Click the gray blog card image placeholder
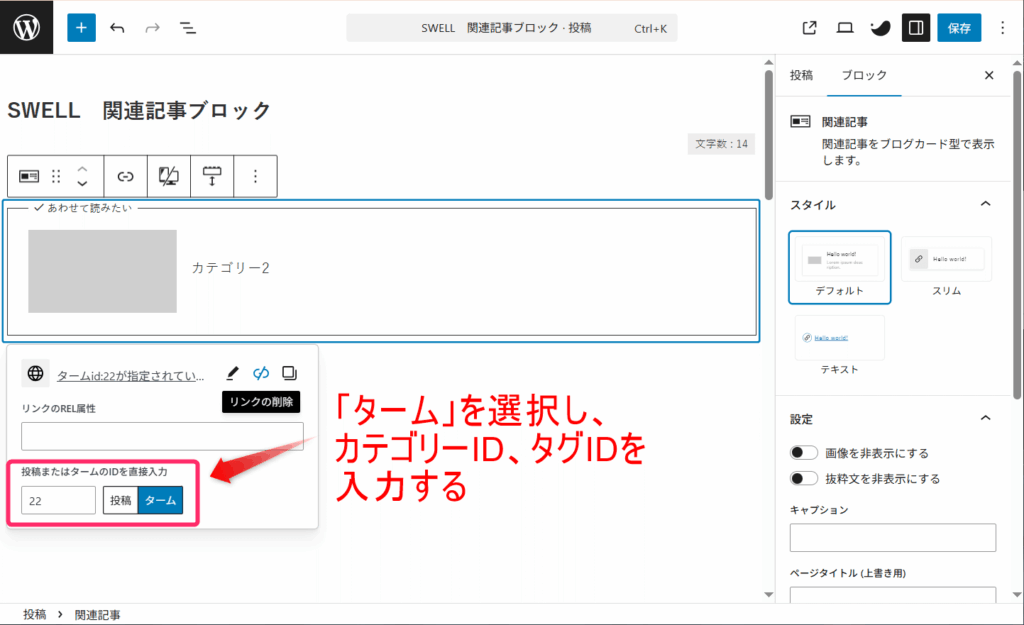 (102, 271)
